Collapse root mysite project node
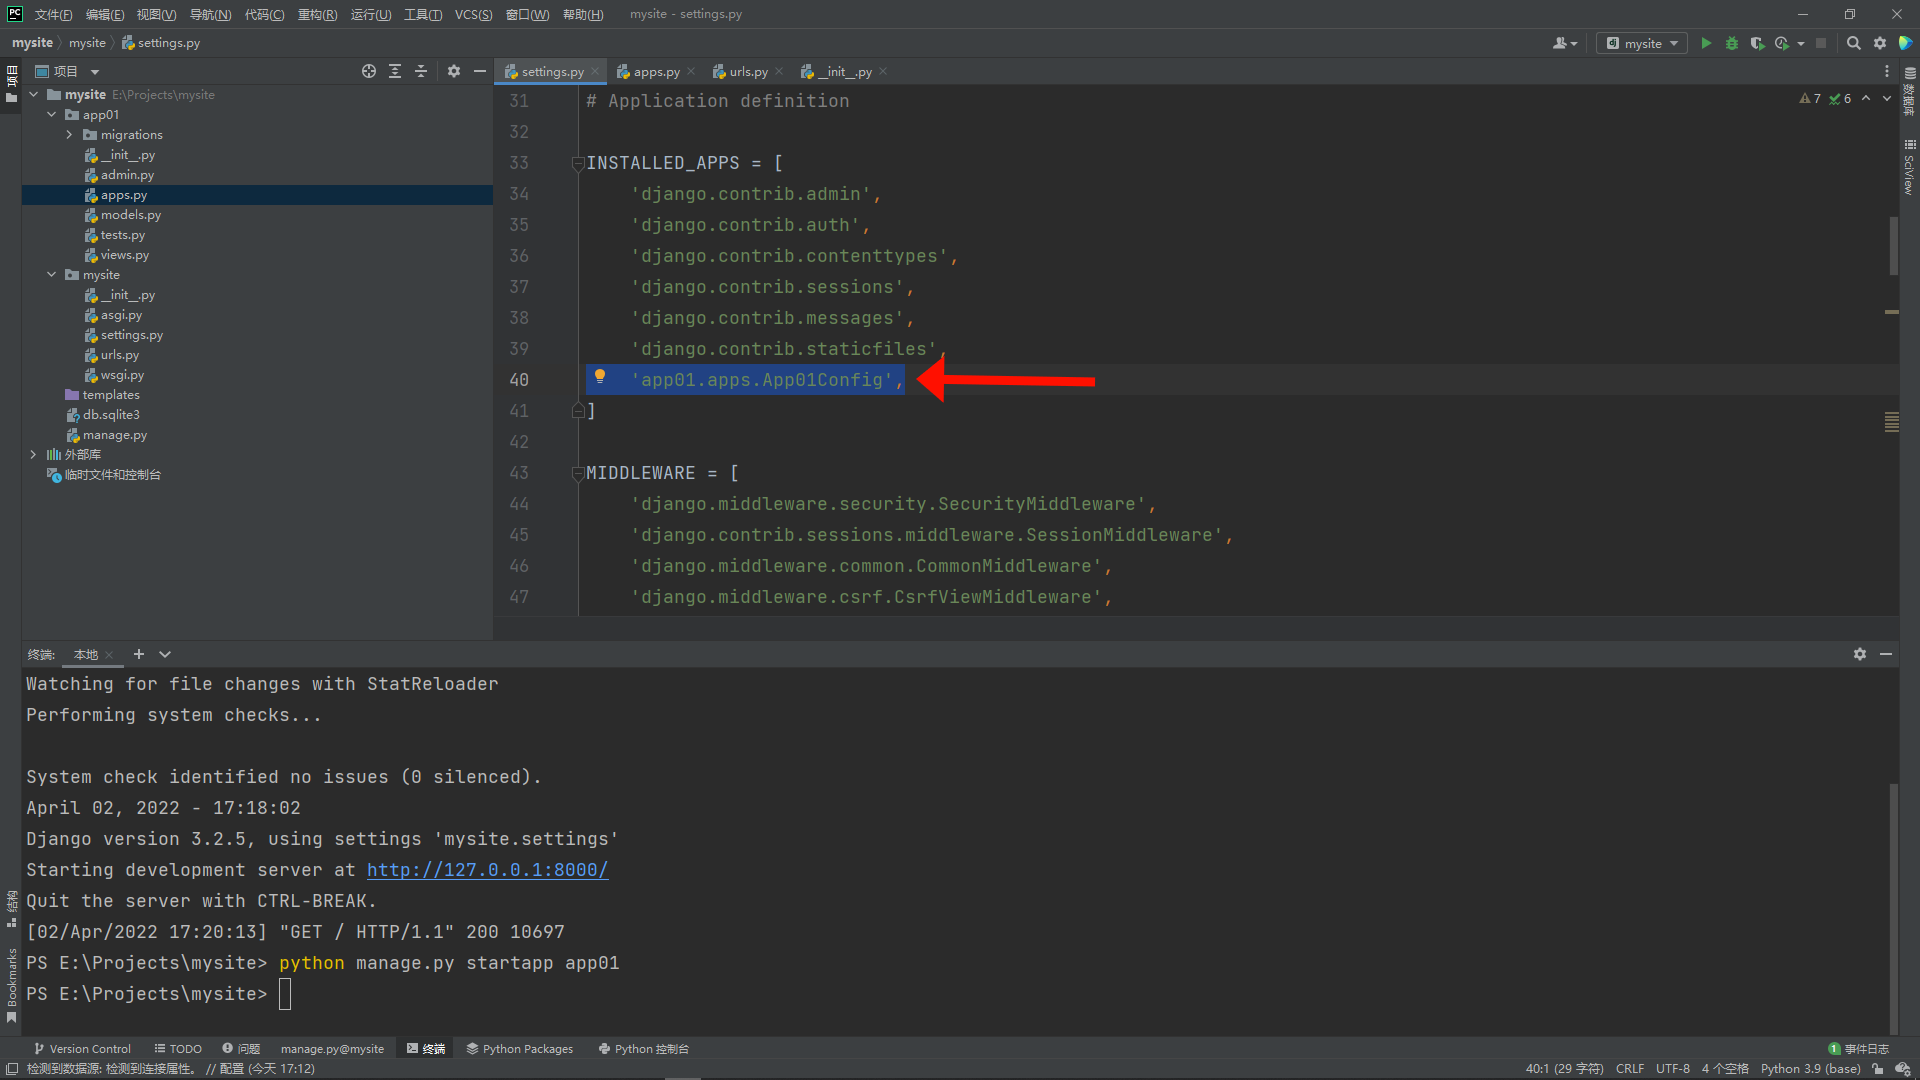 tap(33, 95)
